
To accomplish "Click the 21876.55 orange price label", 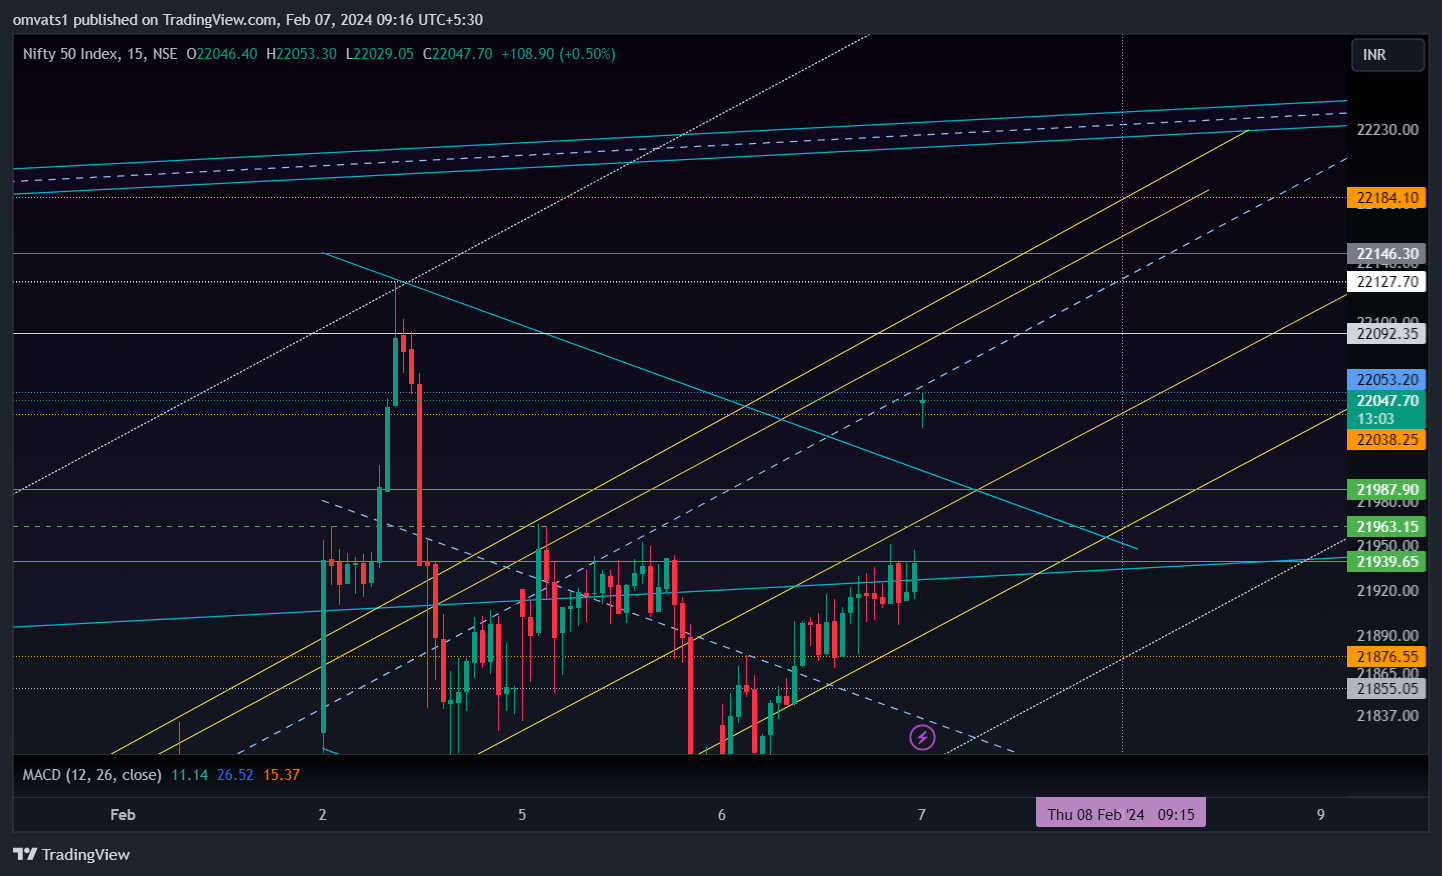I will pos(1386,657).
